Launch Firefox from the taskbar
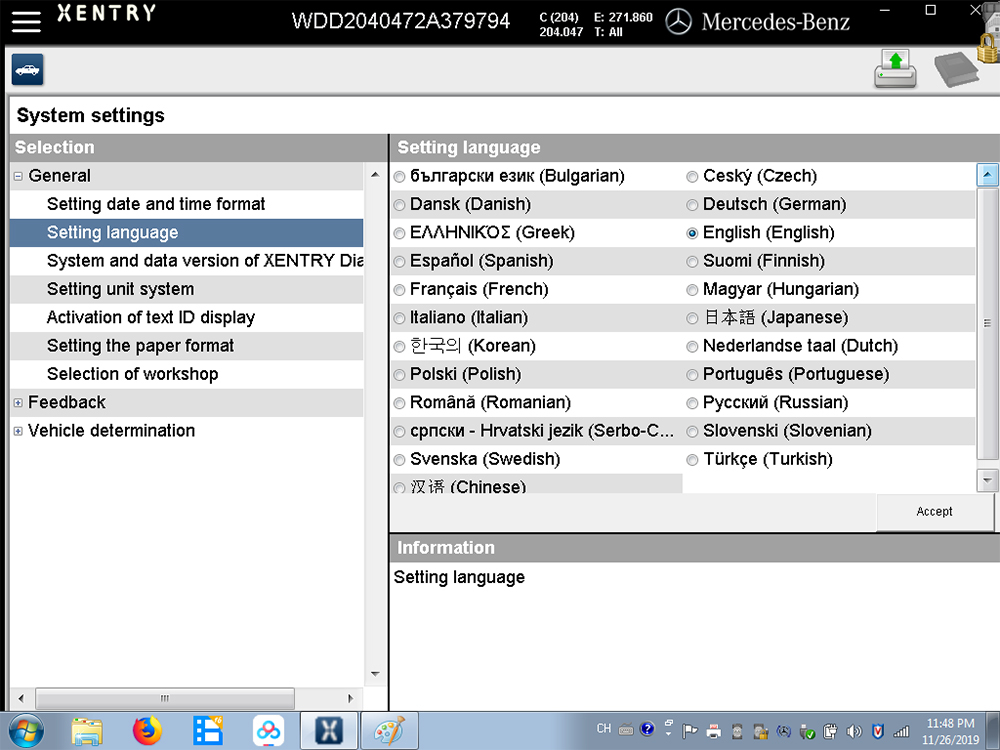Image resolution: width=1000 pixels, height=750 pixels. tap(147, 730)
